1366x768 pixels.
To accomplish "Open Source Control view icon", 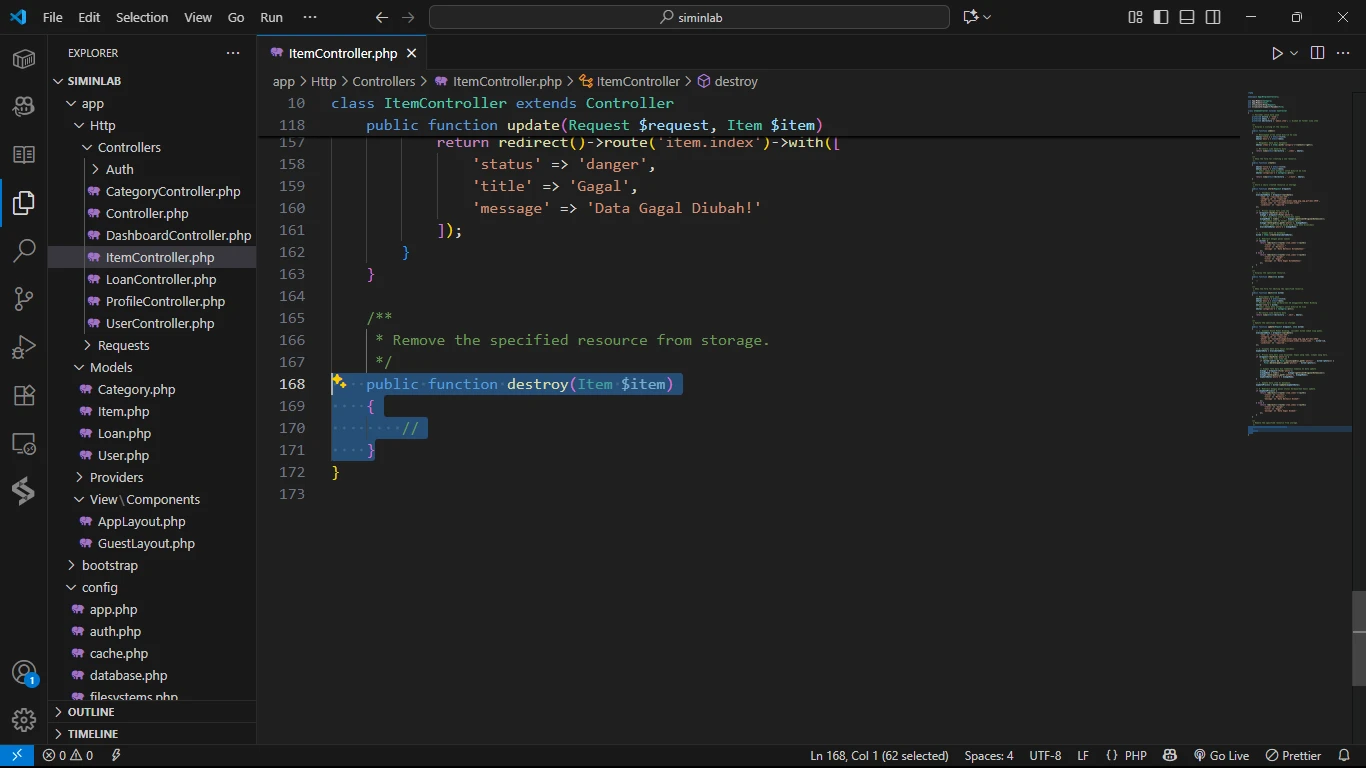I will 24,299.
